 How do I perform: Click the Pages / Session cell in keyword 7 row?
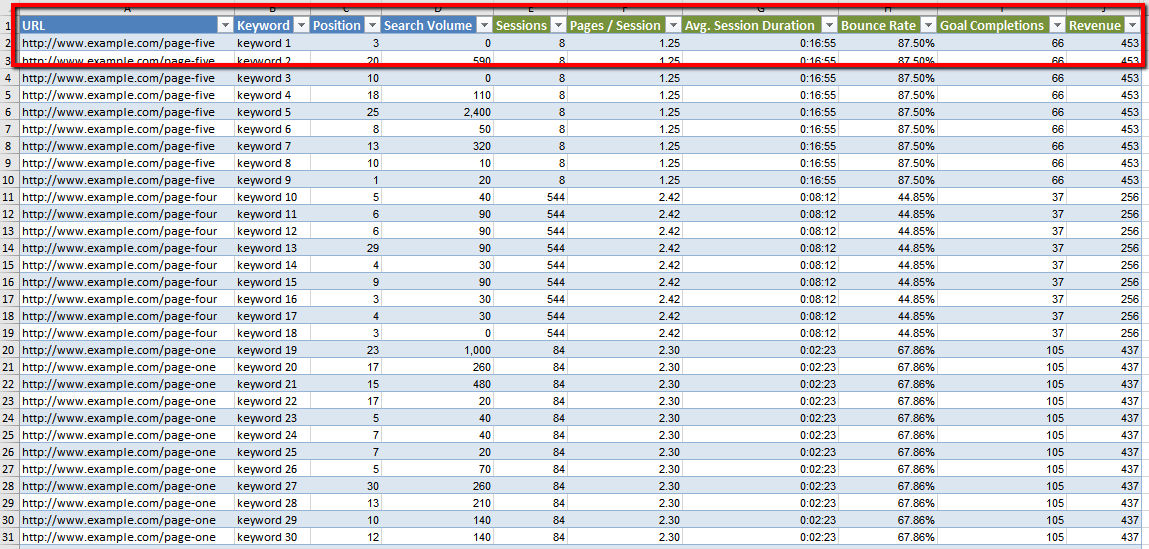coord(625,146)
